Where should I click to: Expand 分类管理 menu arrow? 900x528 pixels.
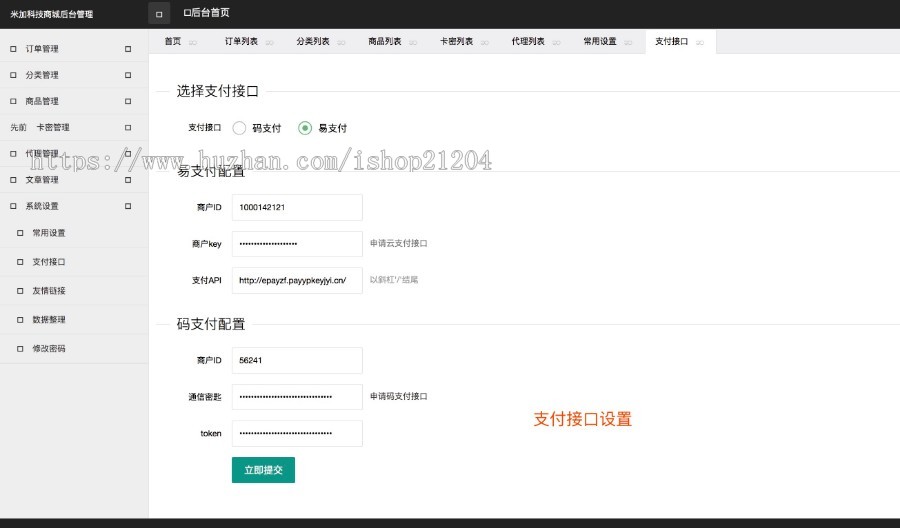pos(128,75)
